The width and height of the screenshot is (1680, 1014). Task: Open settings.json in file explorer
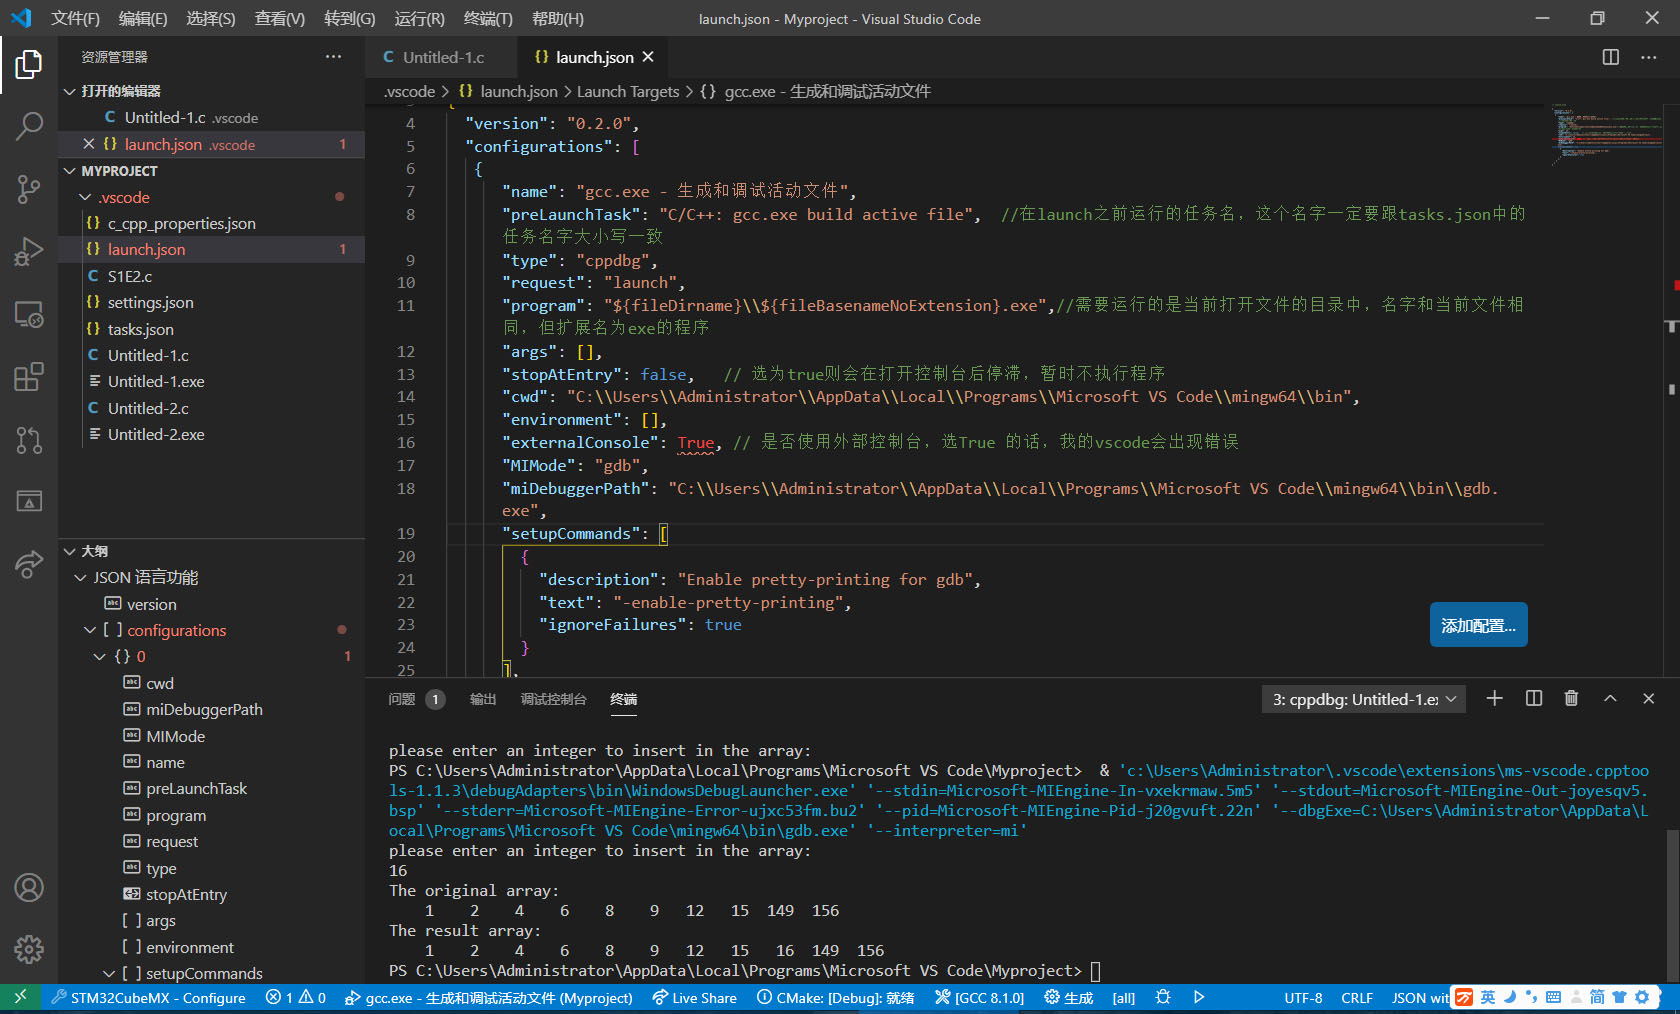tap(211, 302)
